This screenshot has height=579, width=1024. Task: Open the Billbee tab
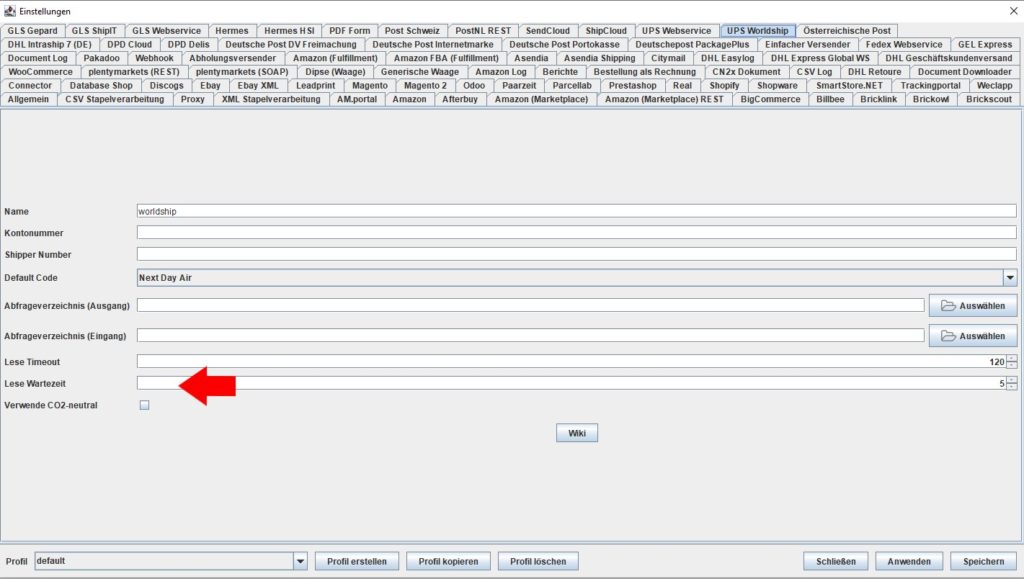click(830, 99)
